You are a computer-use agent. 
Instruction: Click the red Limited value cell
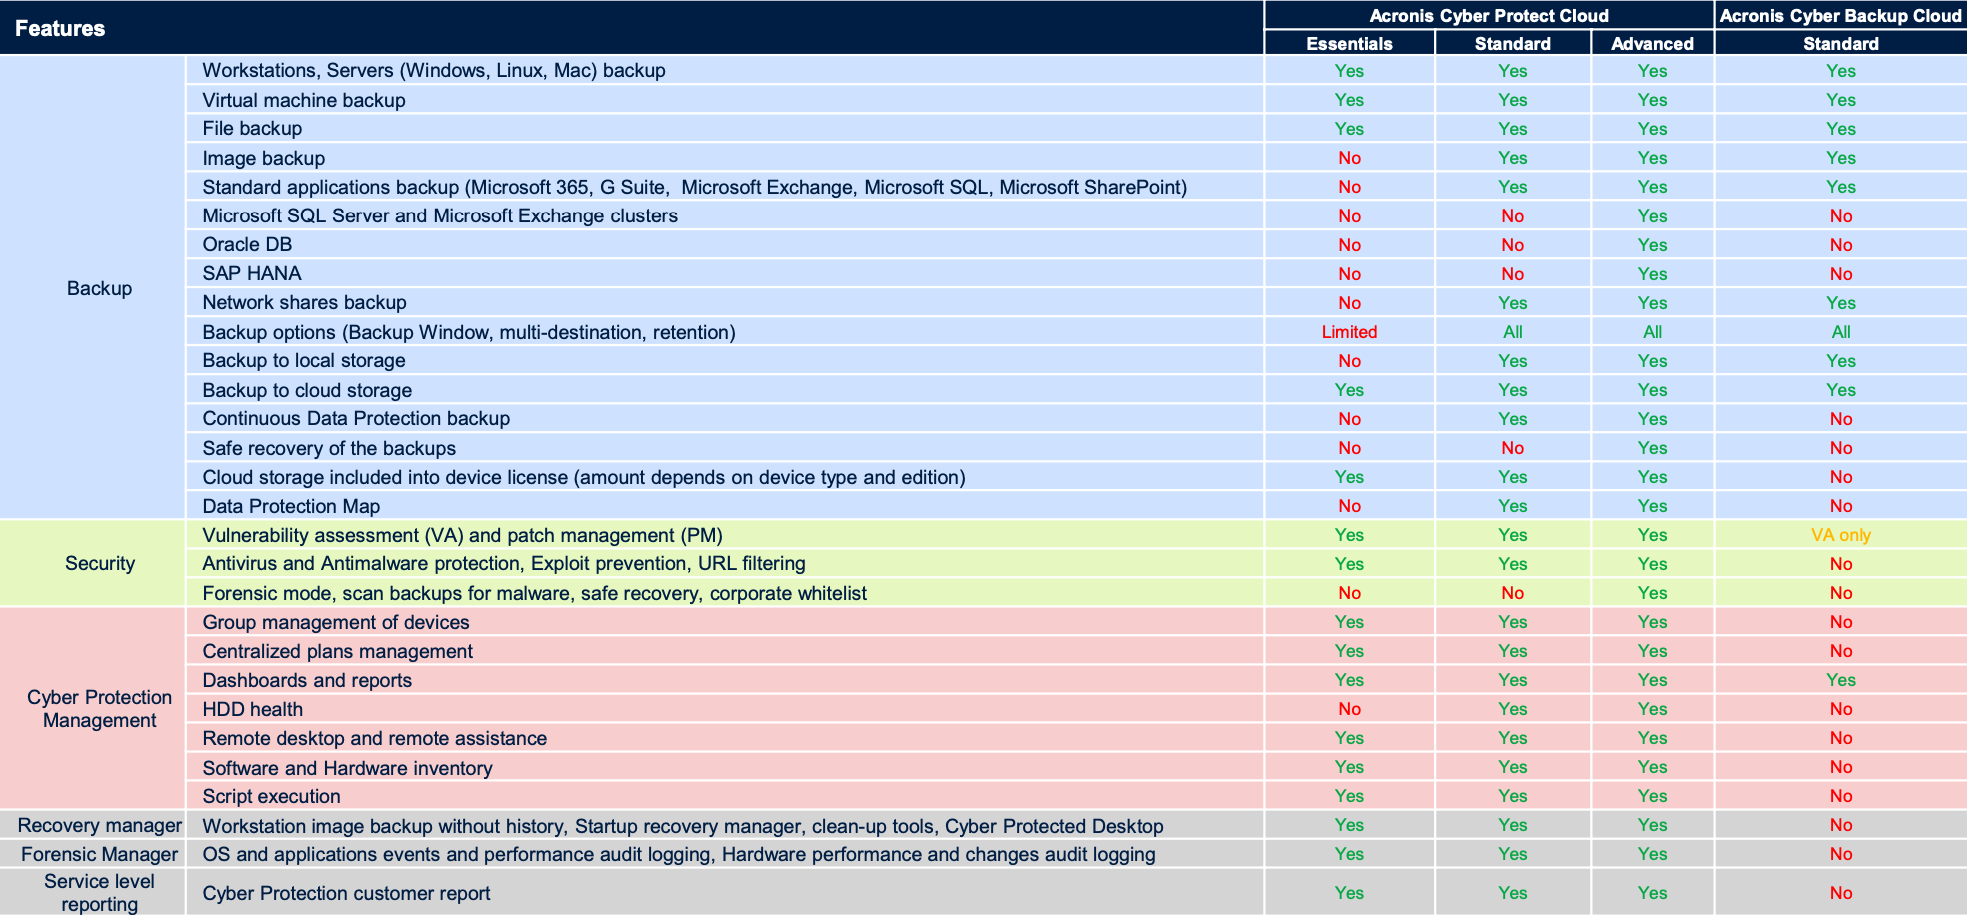pos(1349,332)
